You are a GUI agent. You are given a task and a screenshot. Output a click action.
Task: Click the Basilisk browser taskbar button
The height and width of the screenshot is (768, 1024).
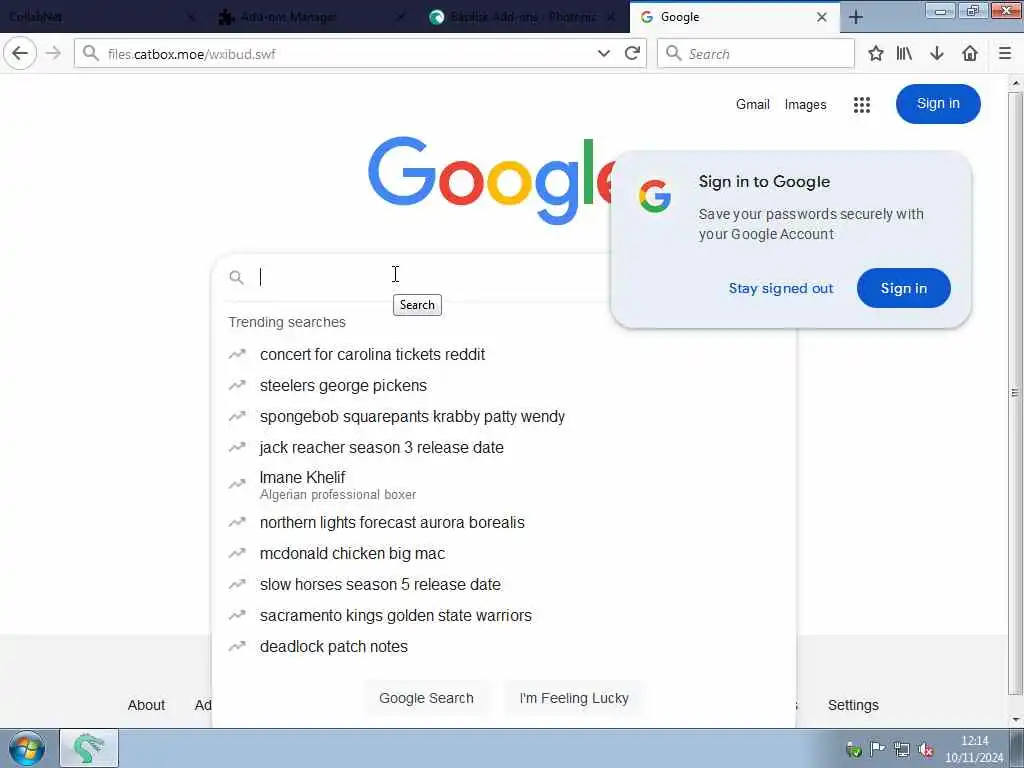pos(89,748)
